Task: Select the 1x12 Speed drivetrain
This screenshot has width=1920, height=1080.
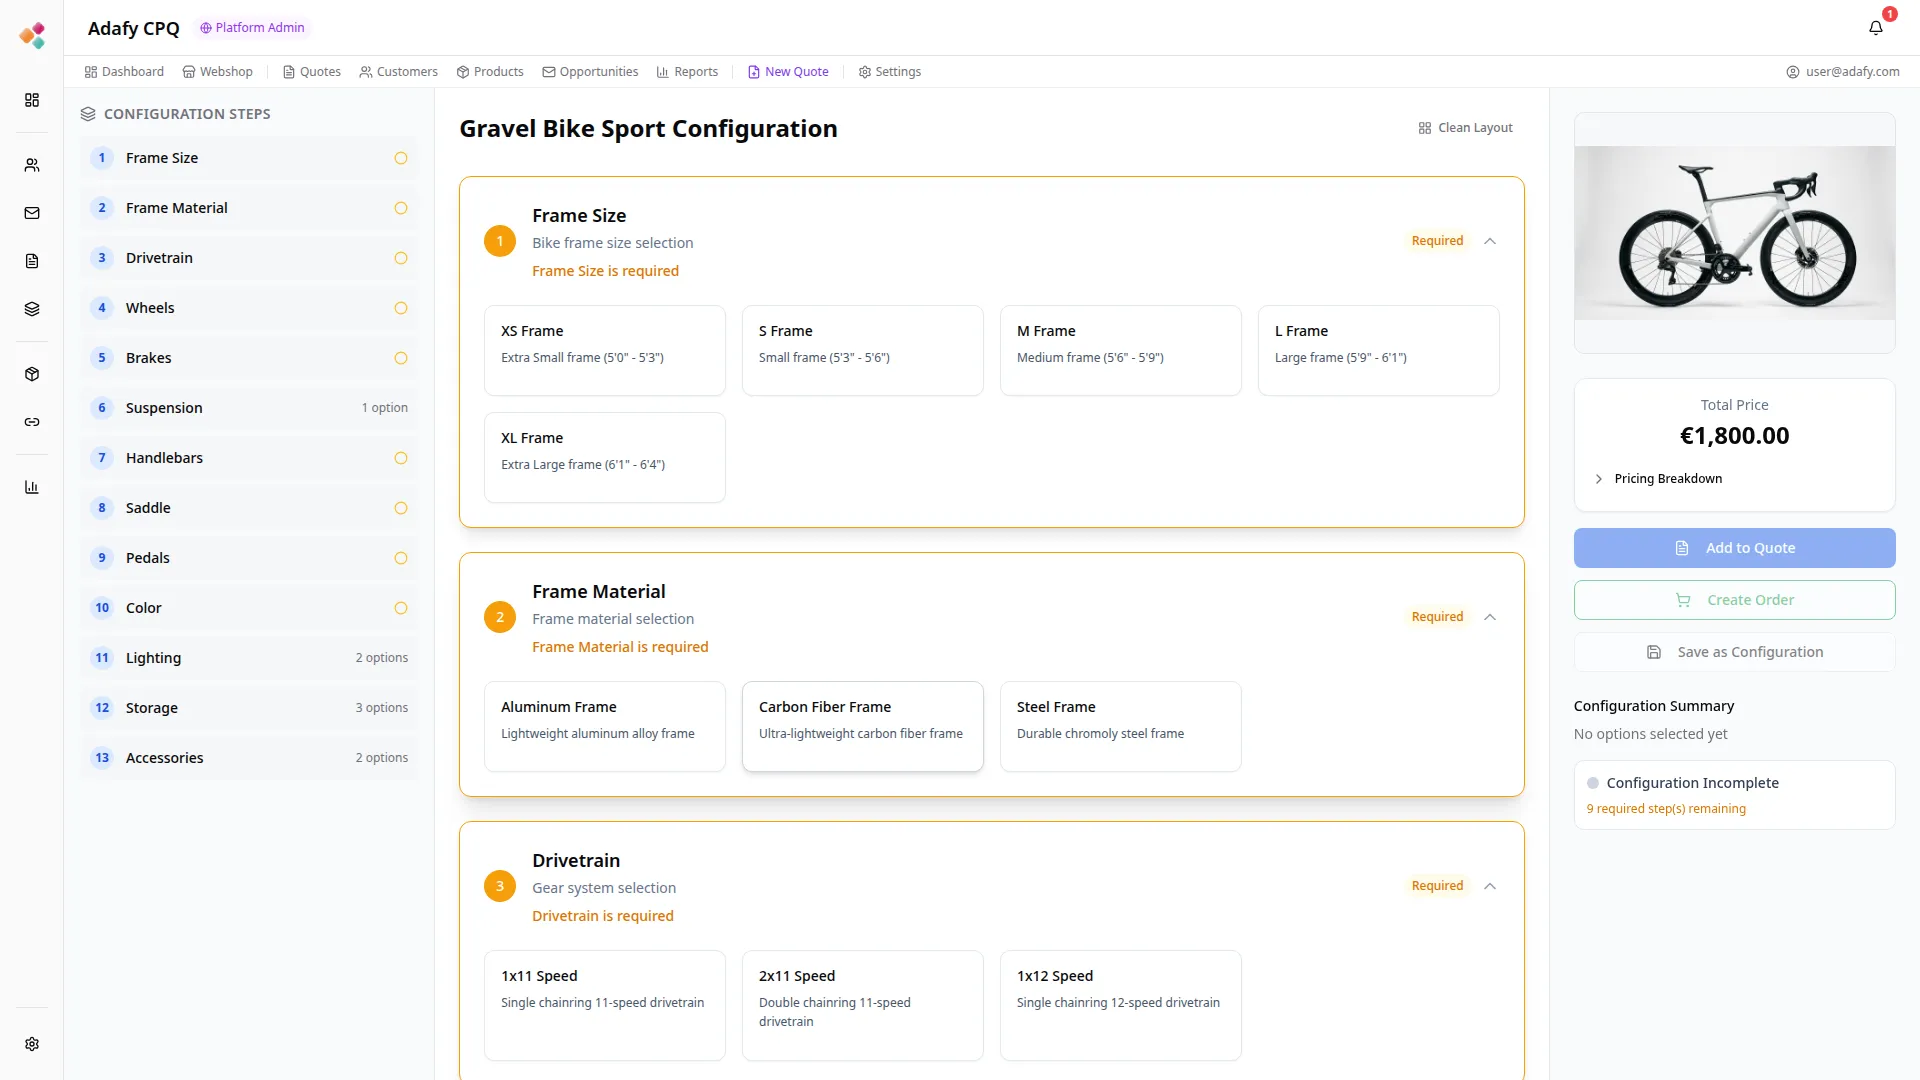Action: tap(1120, 1004)
